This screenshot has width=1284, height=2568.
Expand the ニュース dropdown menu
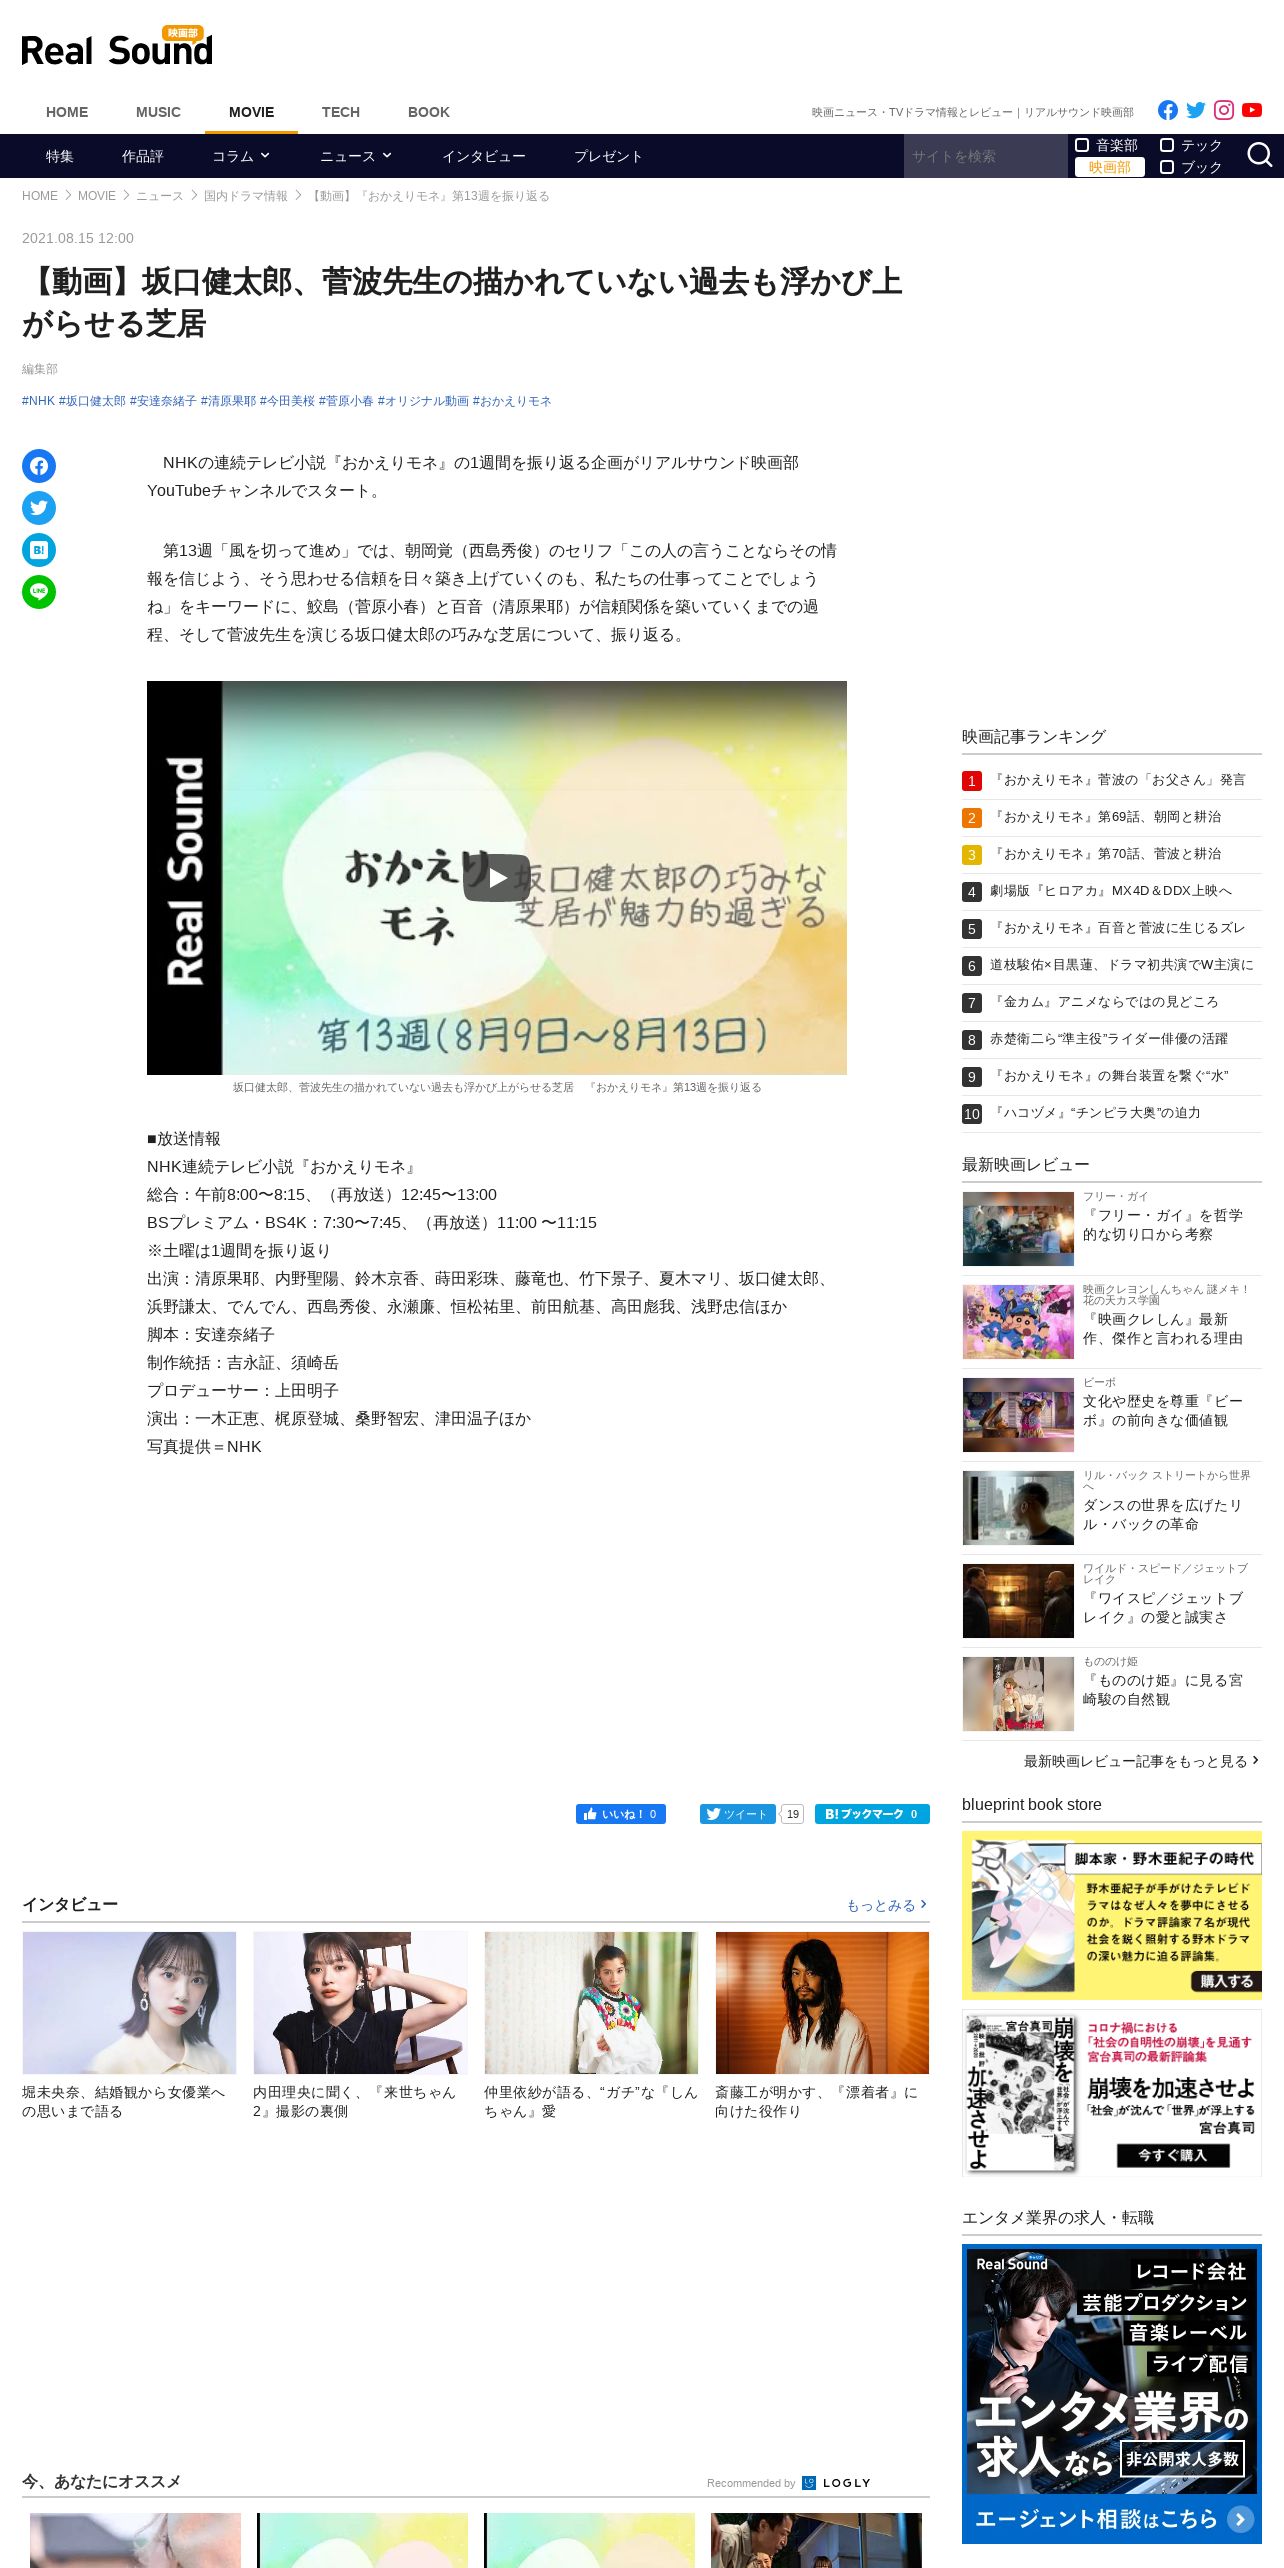pyautogui.click(x=356, y=156)
